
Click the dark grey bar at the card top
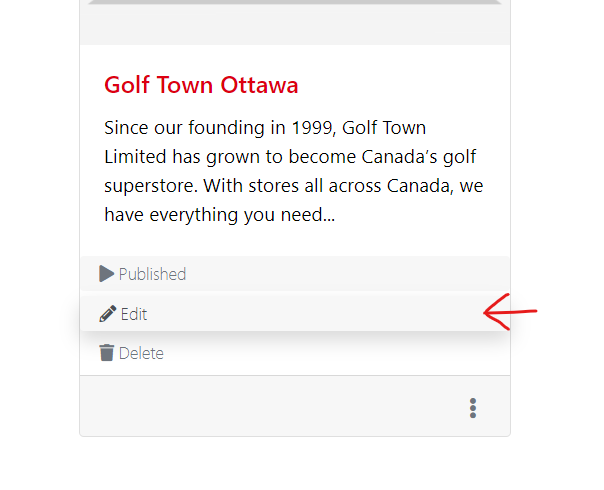pyautogui.click(x=295, y=2)
